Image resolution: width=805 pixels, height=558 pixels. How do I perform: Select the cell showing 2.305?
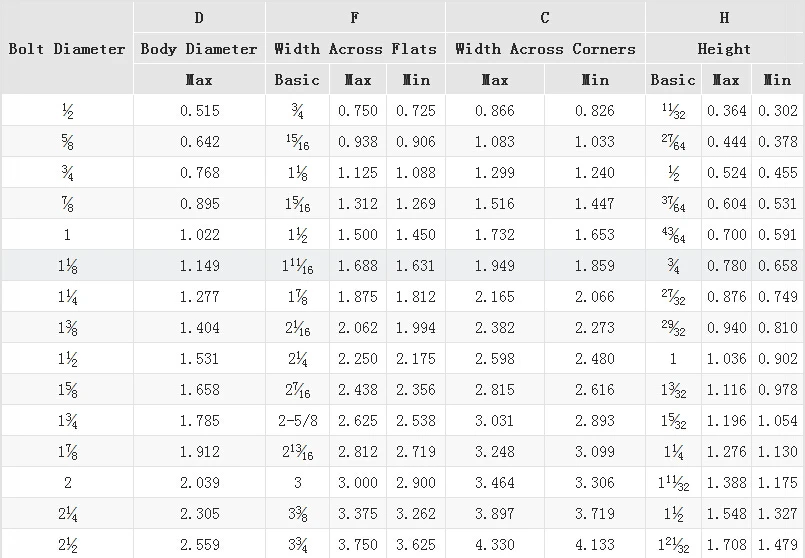tap(199, 514)
